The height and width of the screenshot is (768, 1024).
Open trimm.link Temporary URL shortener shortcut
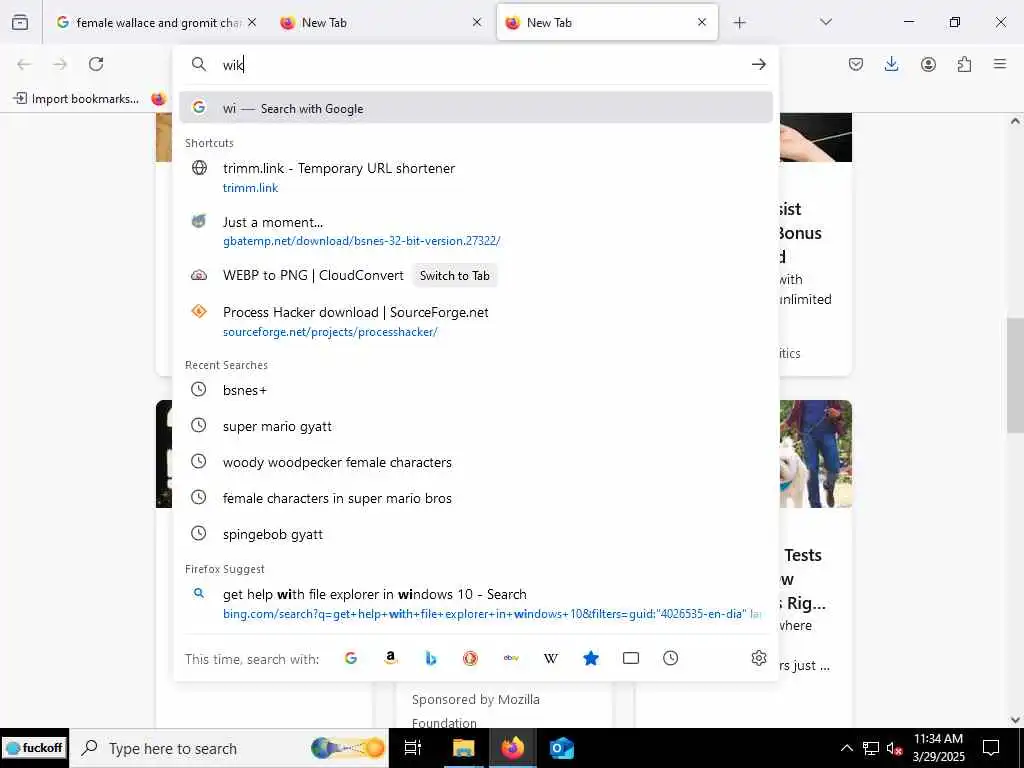[x=475, y=178]
